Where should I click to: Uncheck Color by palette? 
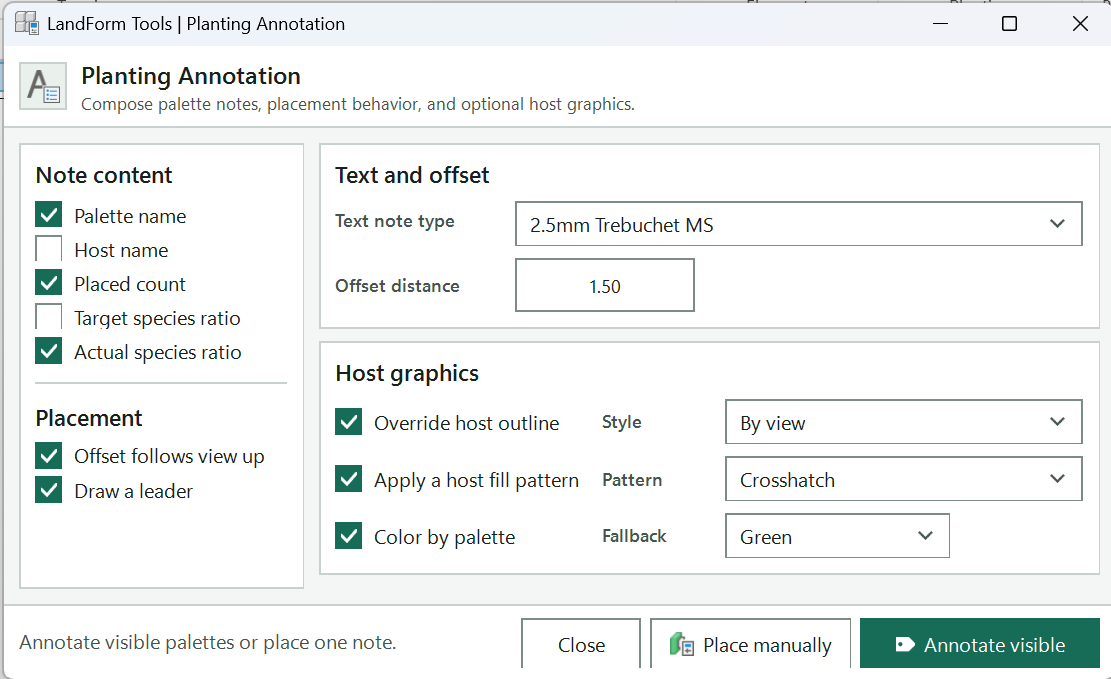point(349,536)
